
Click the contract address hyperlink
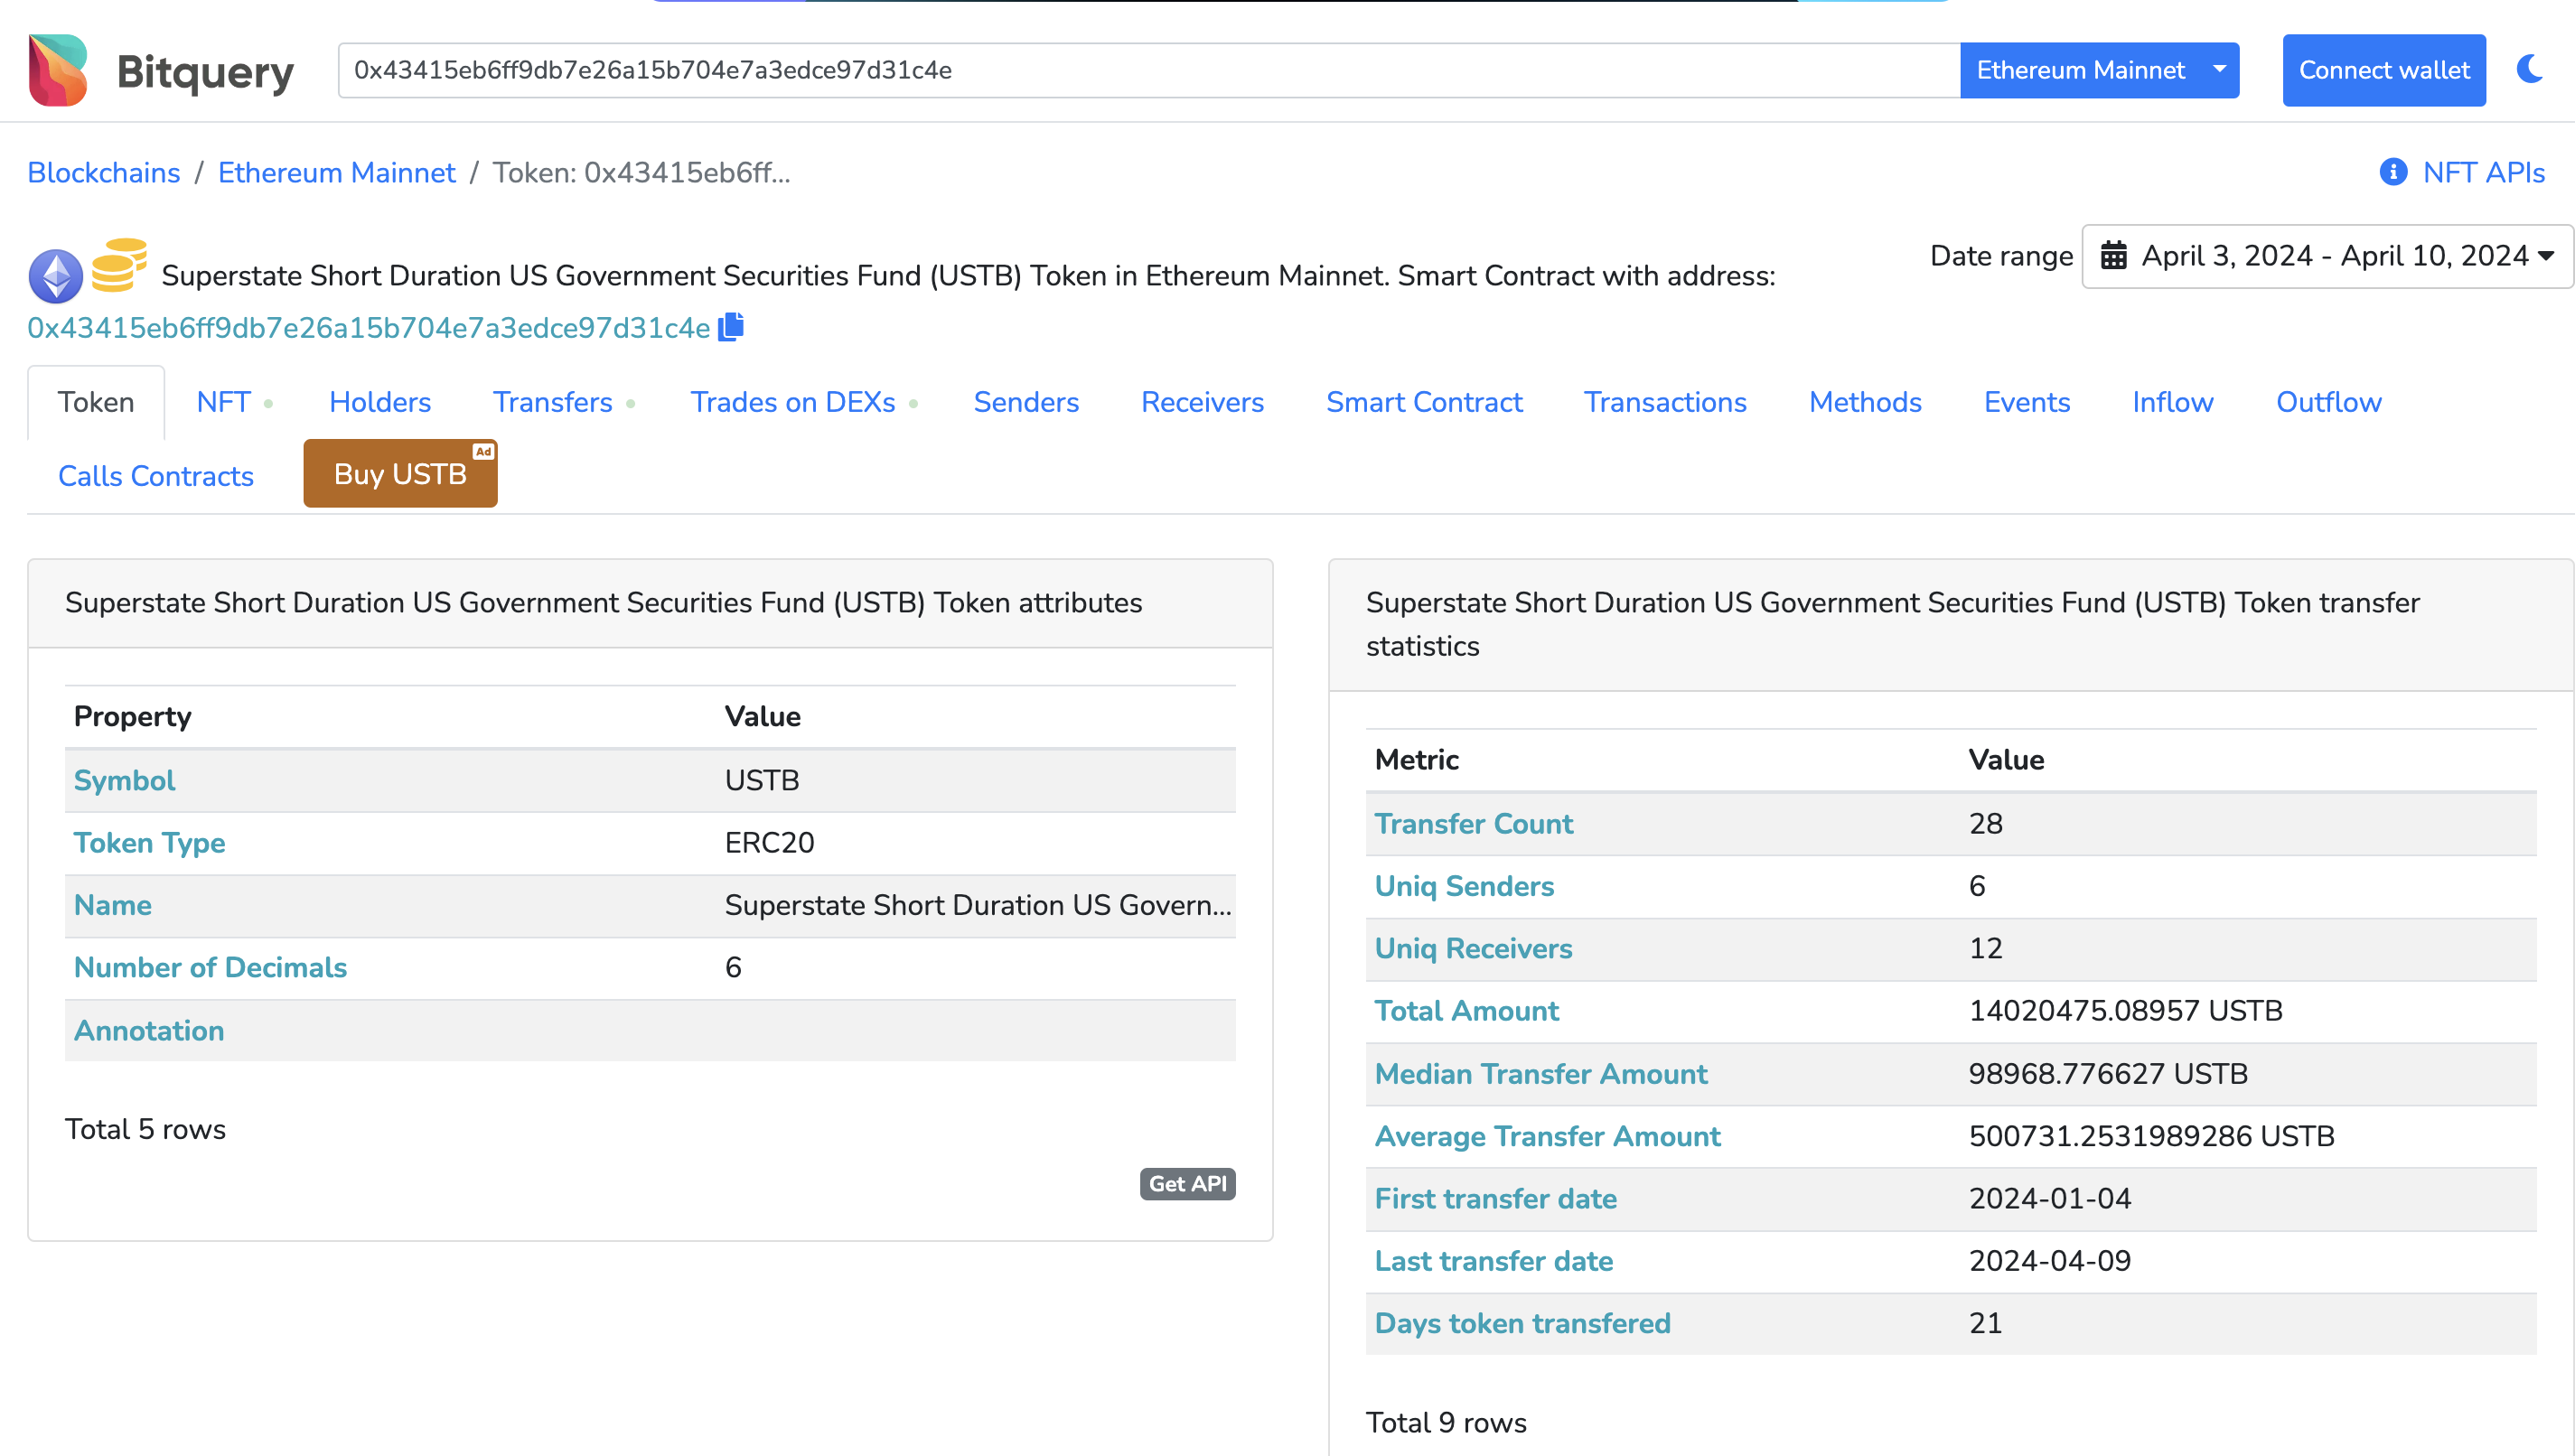coord(369,328)
